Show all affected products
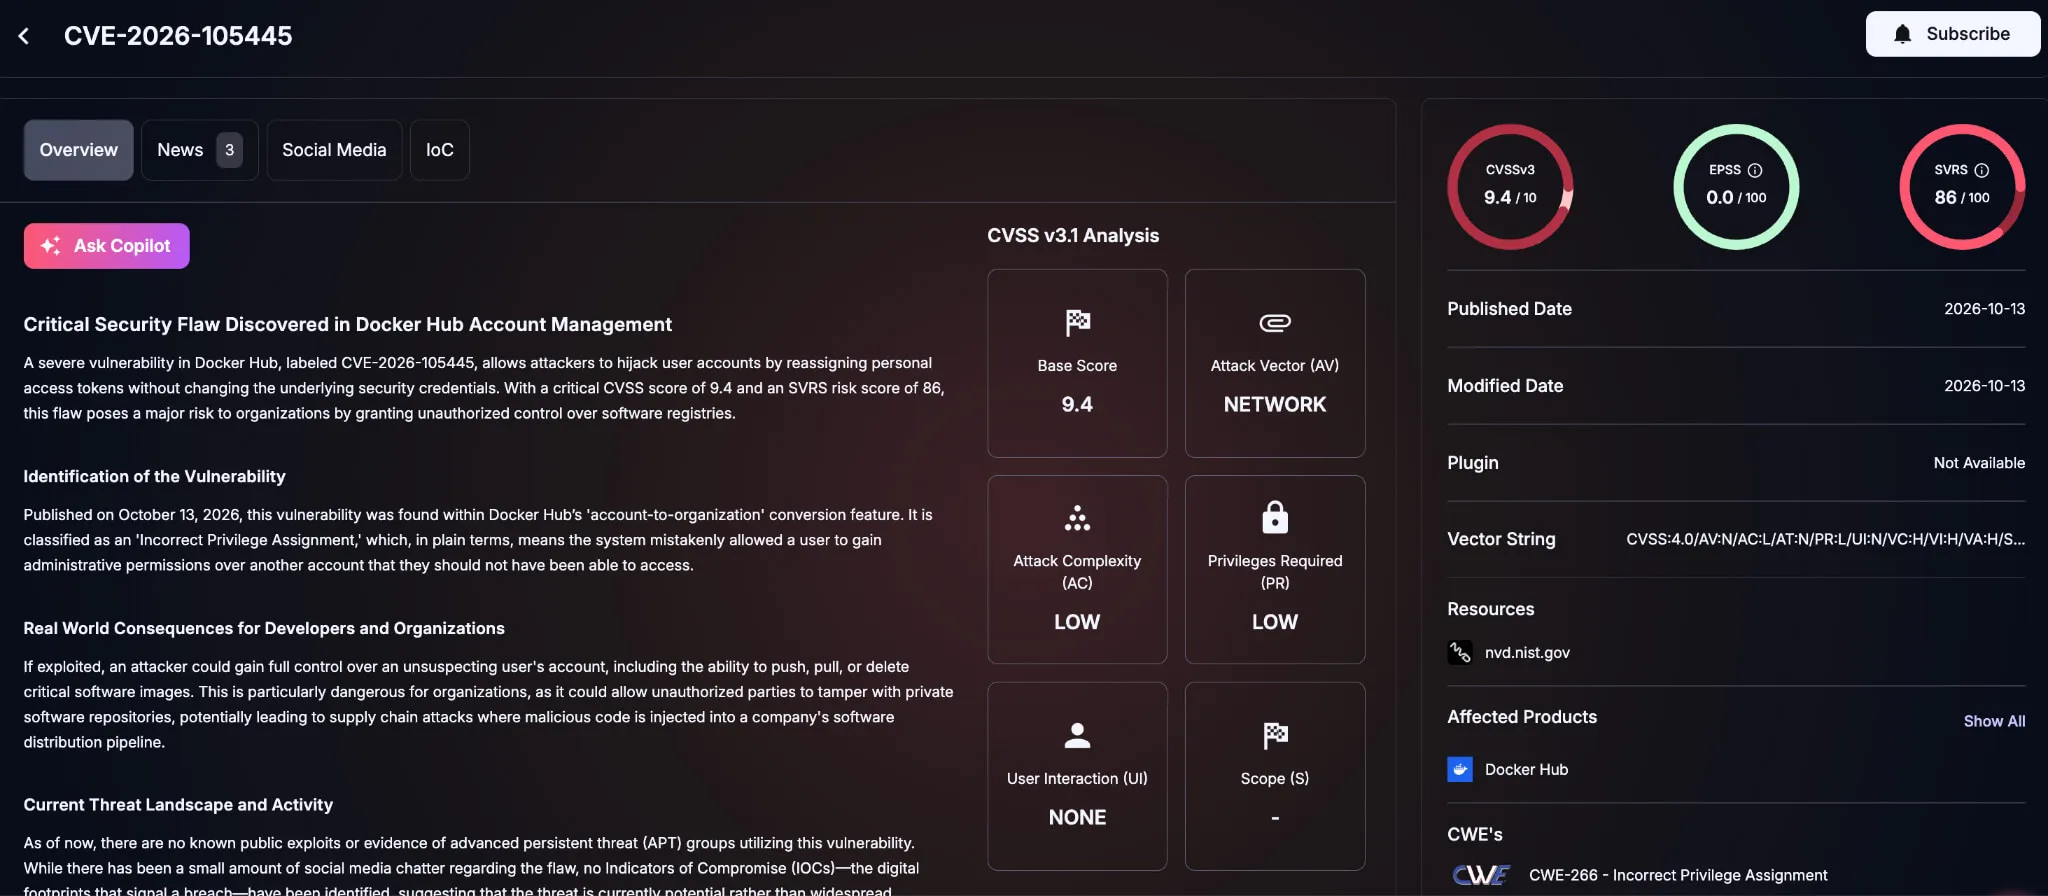Viewport: 2048px width, 896px height. [x=1994, y=721]
